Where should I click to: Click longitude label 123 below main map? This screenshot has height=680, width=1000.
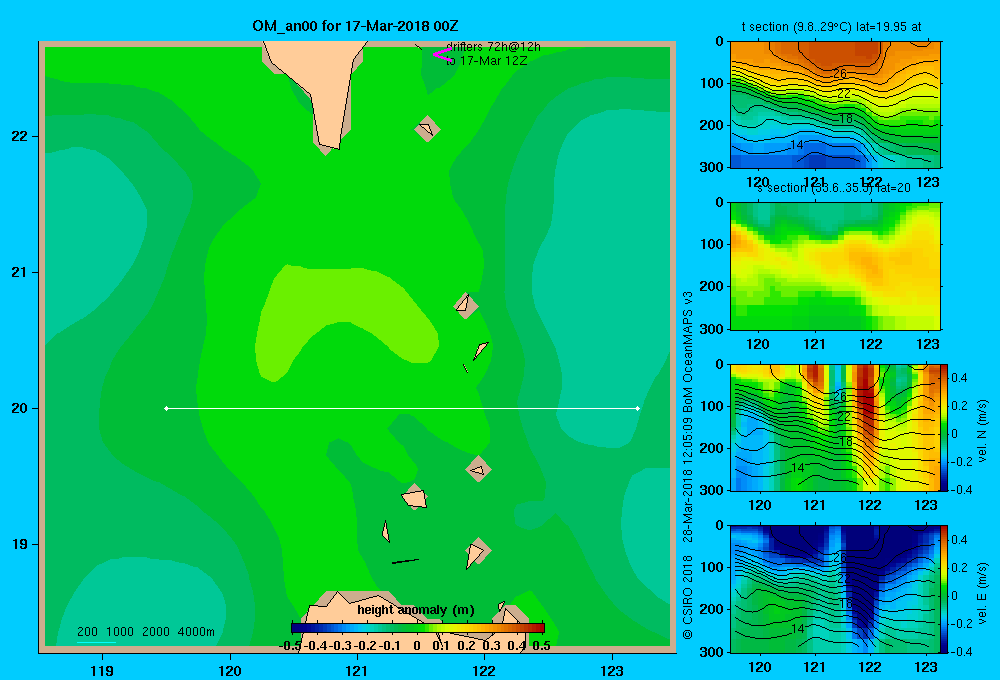[612, 670]
